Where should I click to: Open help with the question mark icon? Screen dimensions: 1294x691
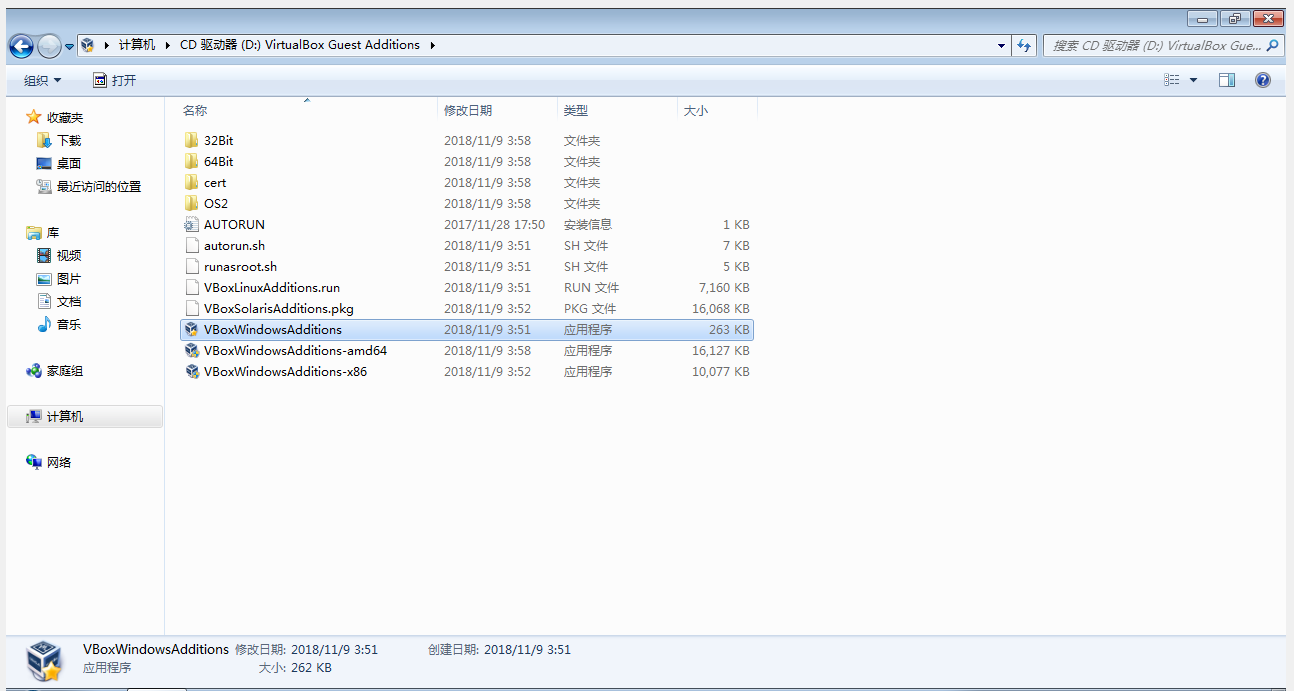[1263, 80]
